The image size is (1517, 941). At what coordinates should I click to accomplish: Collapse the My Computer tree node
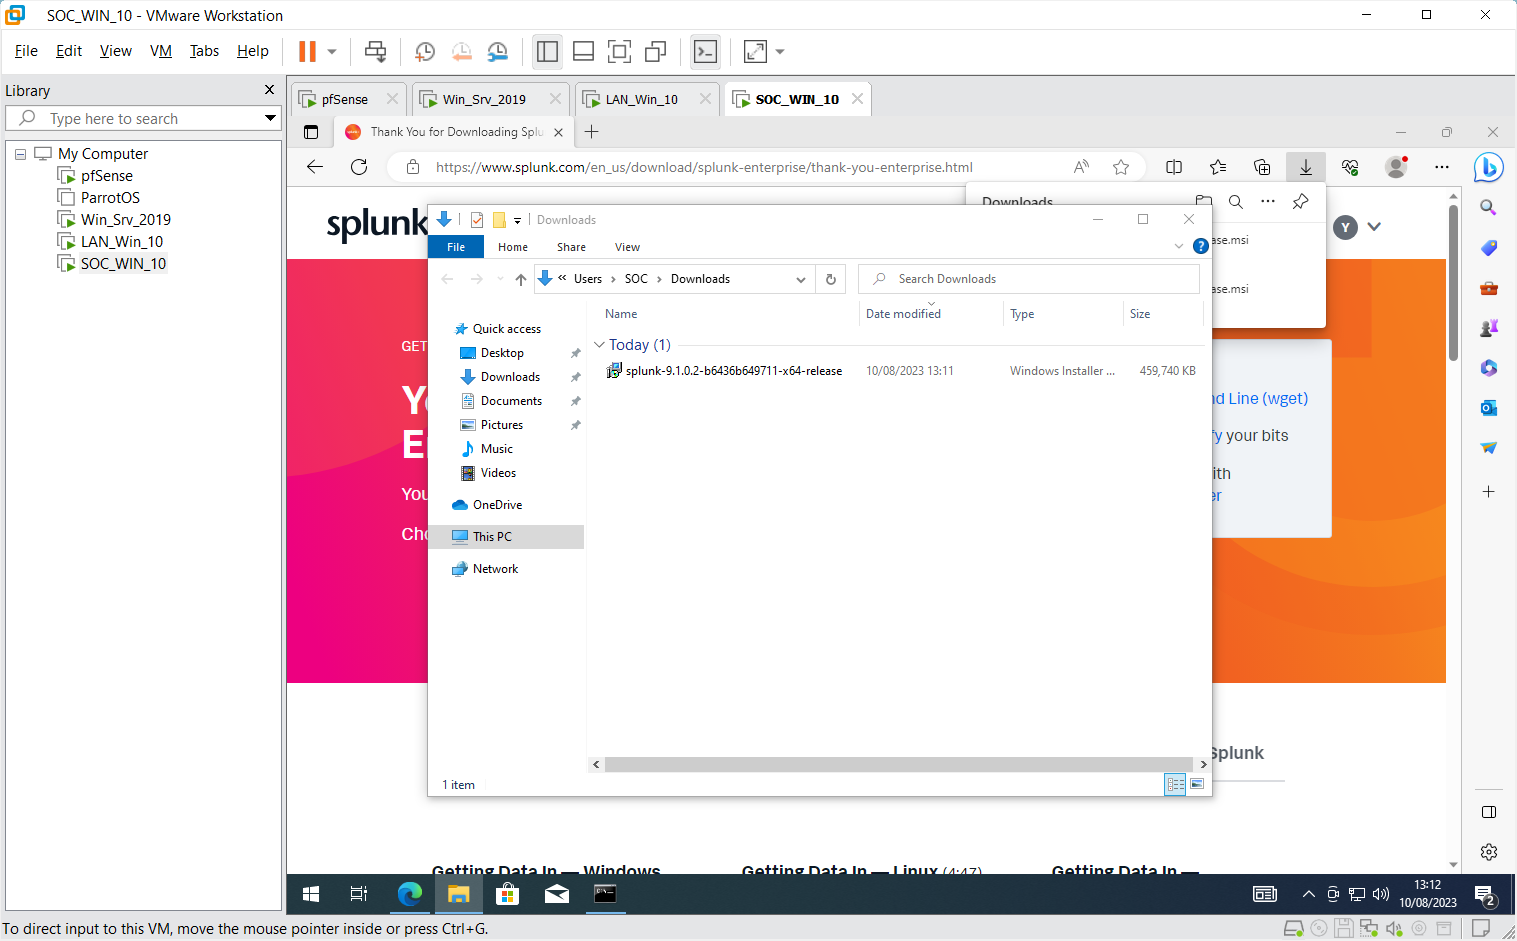coord(20,154)
